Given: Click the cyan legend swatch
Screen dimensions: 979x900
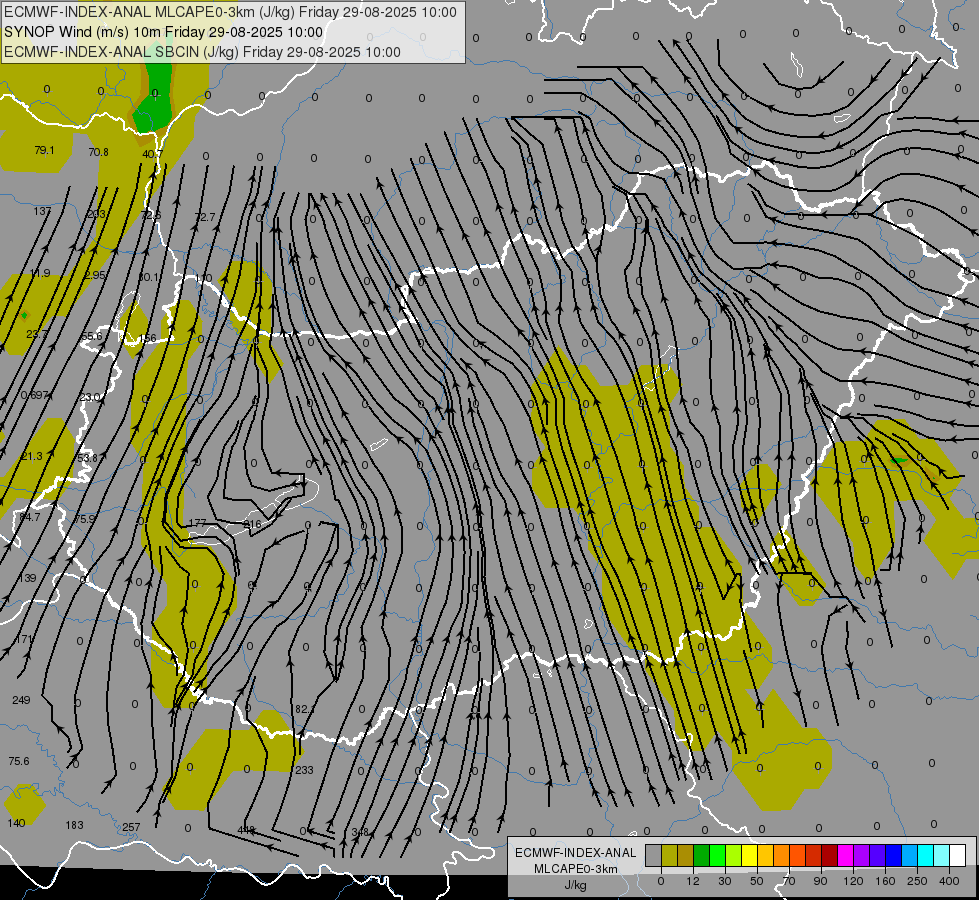Looking at the screenshot, I should pos(926,855).
